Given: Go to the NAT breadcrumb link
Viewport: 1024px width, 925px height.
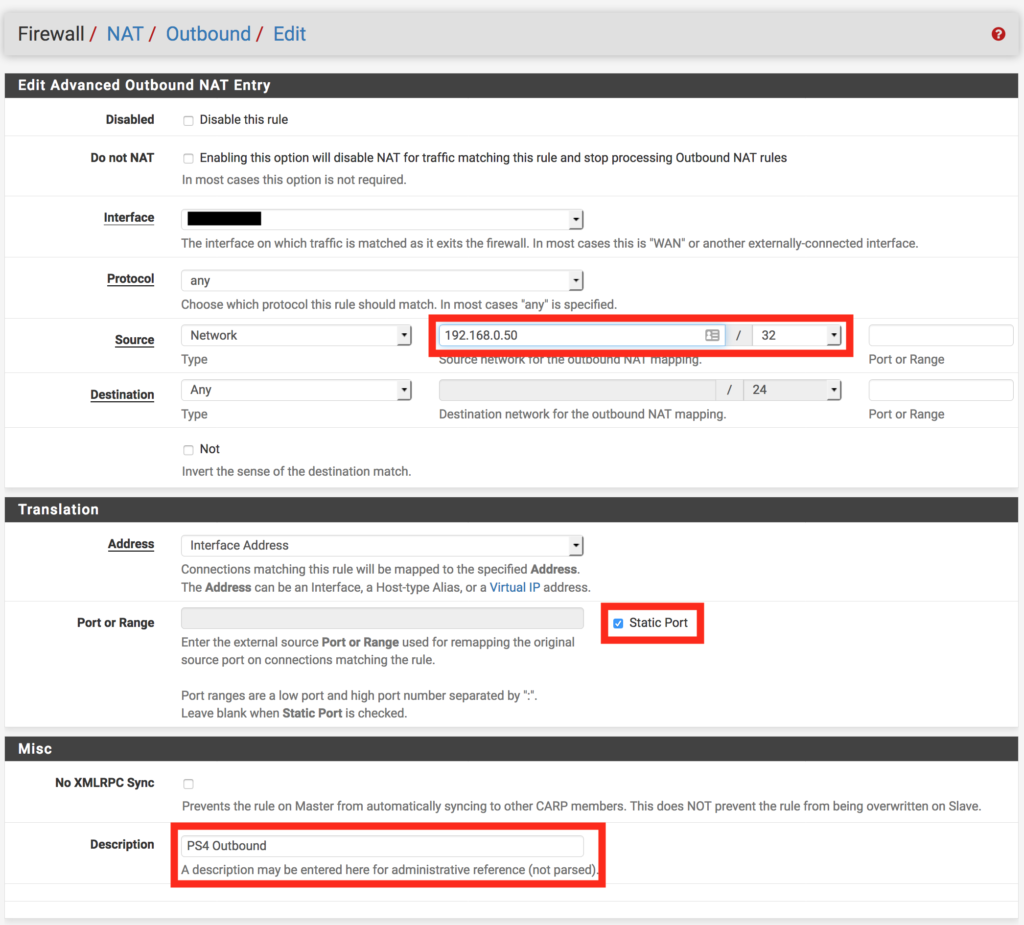Looking at the screenshot, I should pyautogui.click(x=125, y=34).
